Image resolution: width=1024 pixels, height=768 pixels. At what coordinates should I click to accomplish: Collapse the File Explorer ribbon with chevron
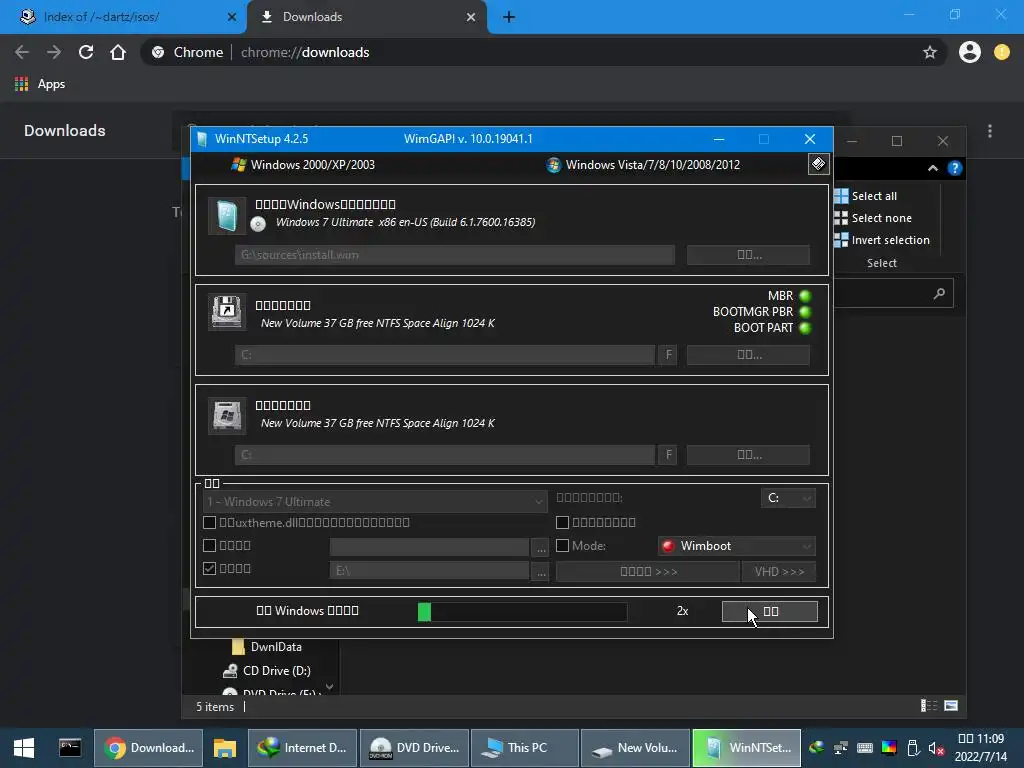click(x=933, y=168)
